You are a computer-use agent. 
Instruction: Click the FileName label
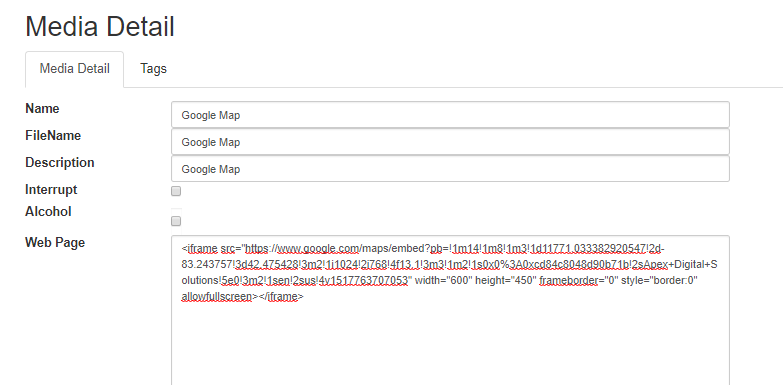[x=53, y=136]
